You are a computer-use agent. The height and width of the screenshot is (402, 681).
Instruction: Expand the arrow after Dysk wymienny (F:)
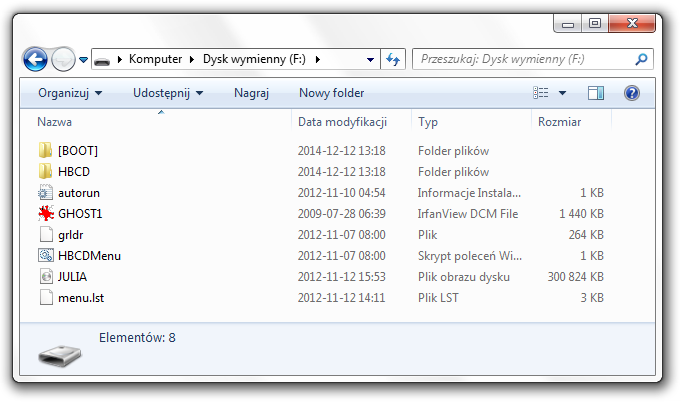coord(318,59)
